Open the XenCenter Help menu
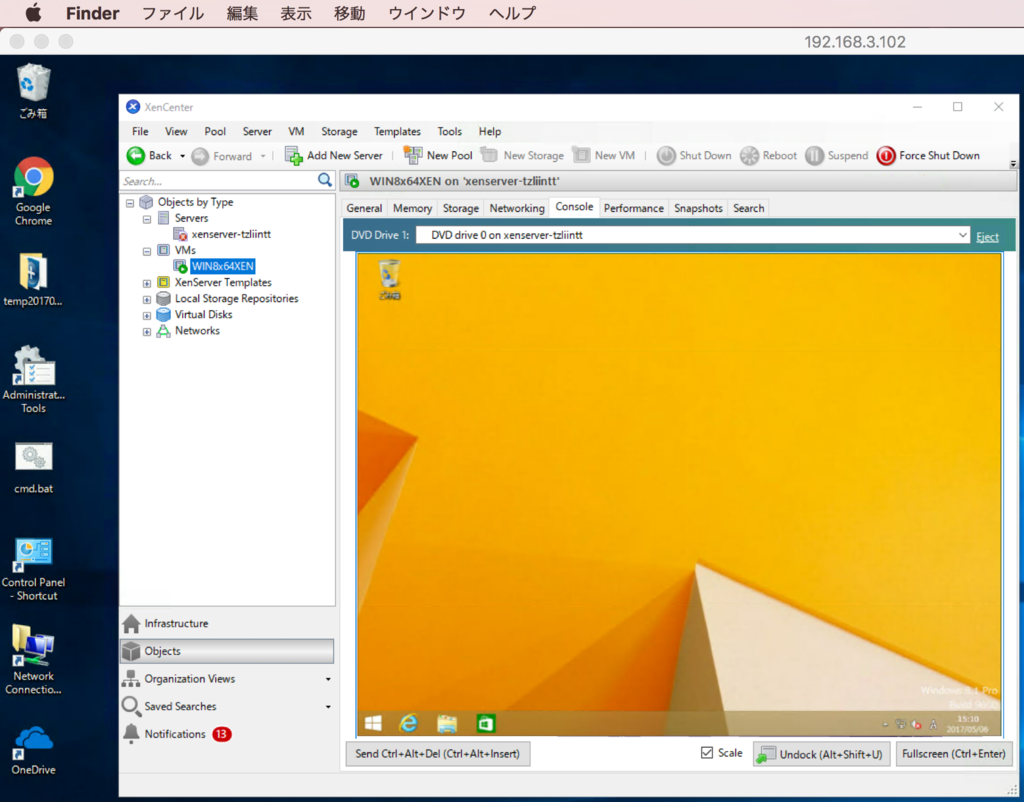 [x=490, y=131]
